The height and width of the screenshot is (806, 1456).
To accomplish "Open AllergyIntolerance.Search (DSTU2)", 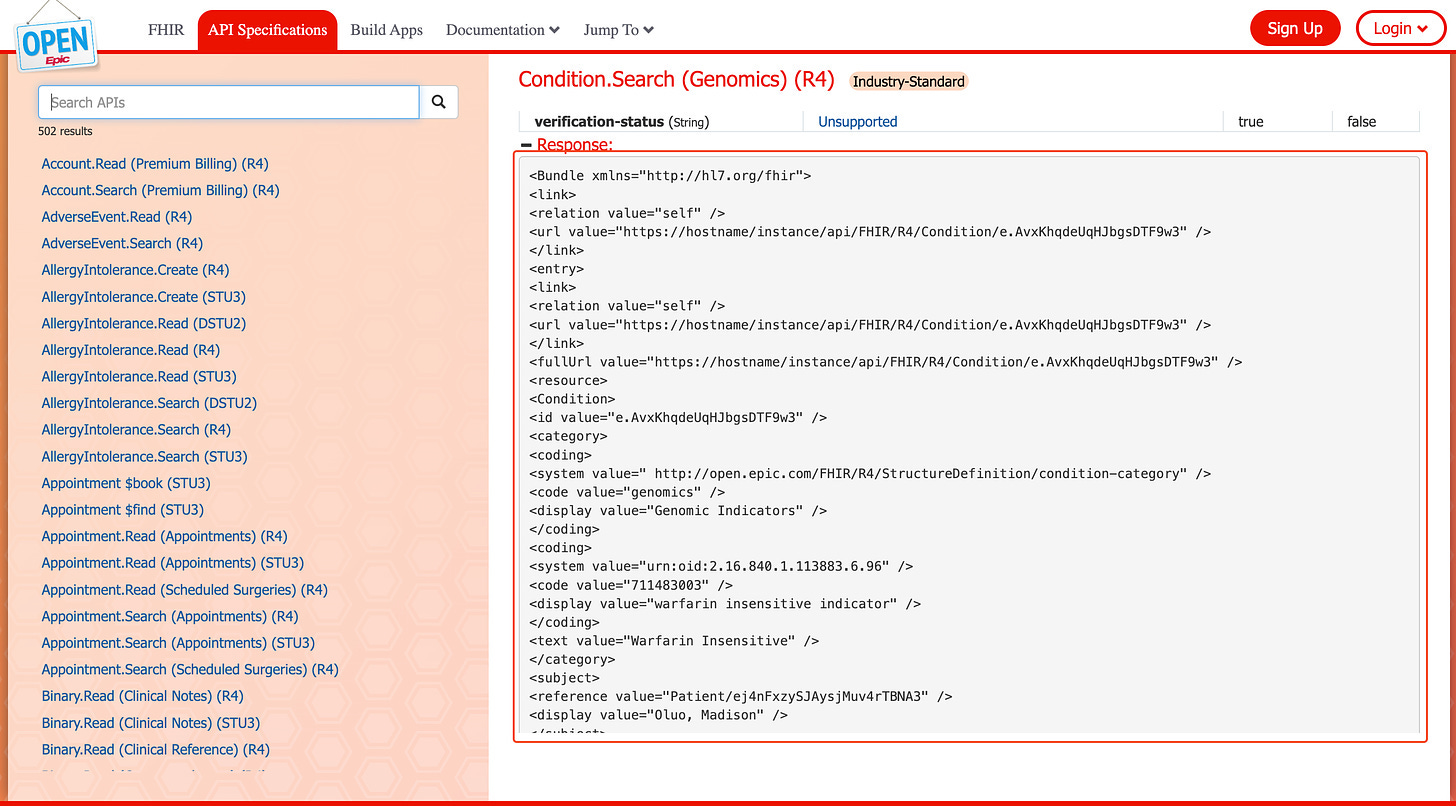I will pos(149,403).
